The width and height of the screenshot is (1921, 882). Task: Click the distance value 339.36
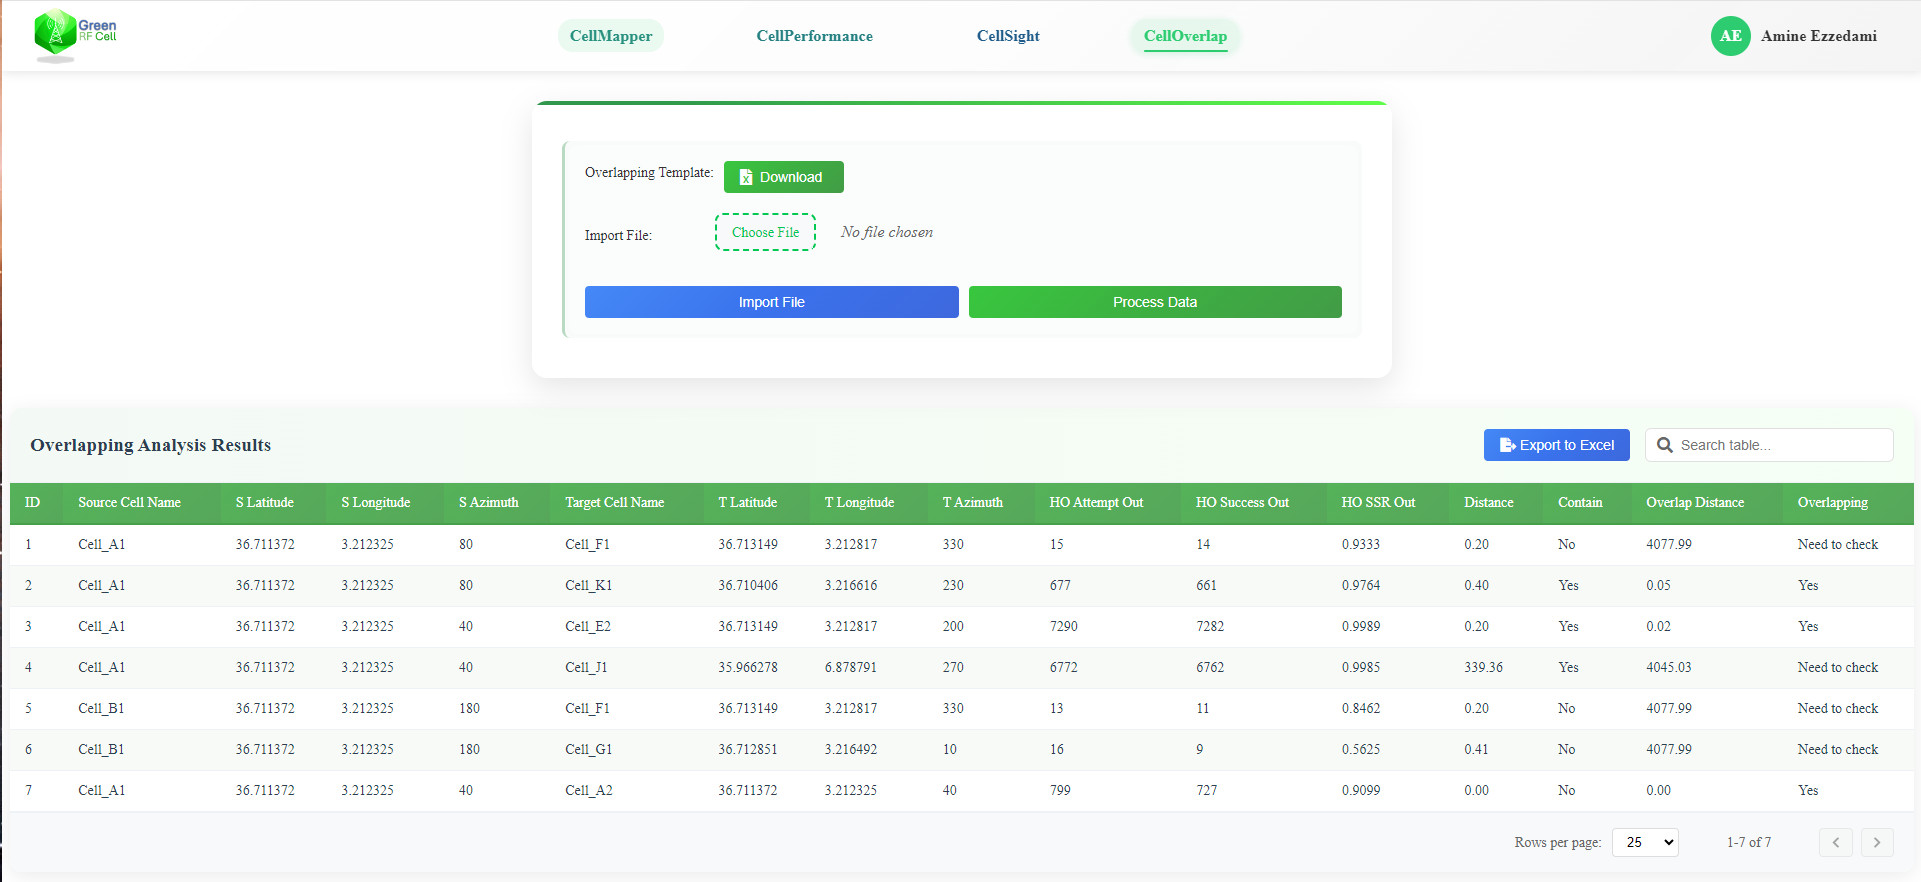pos(1484,667)
